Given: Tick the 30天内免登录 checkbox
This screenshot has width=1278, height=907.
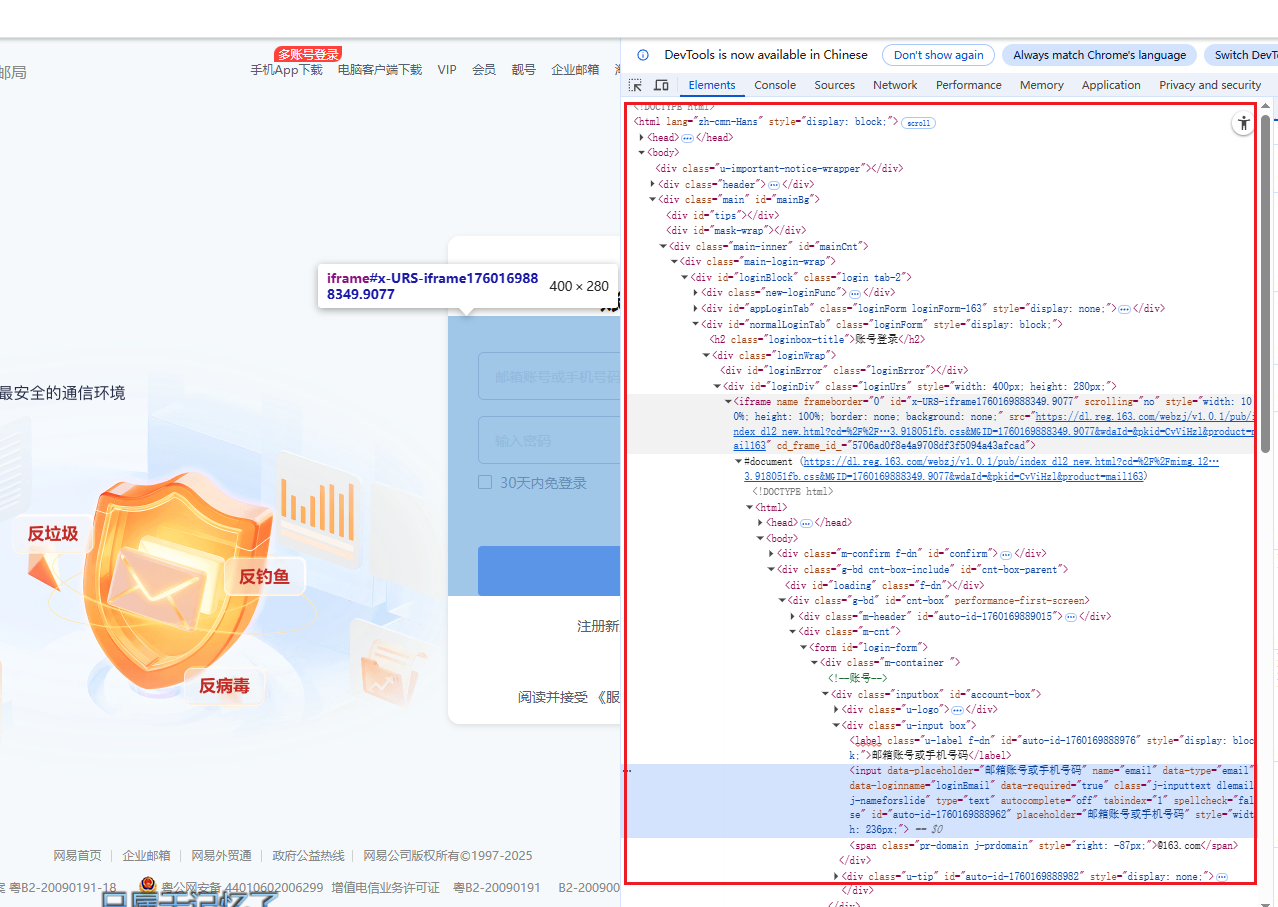Looking at the screenshot, I should pyautogui.click(x=485, y=482).
